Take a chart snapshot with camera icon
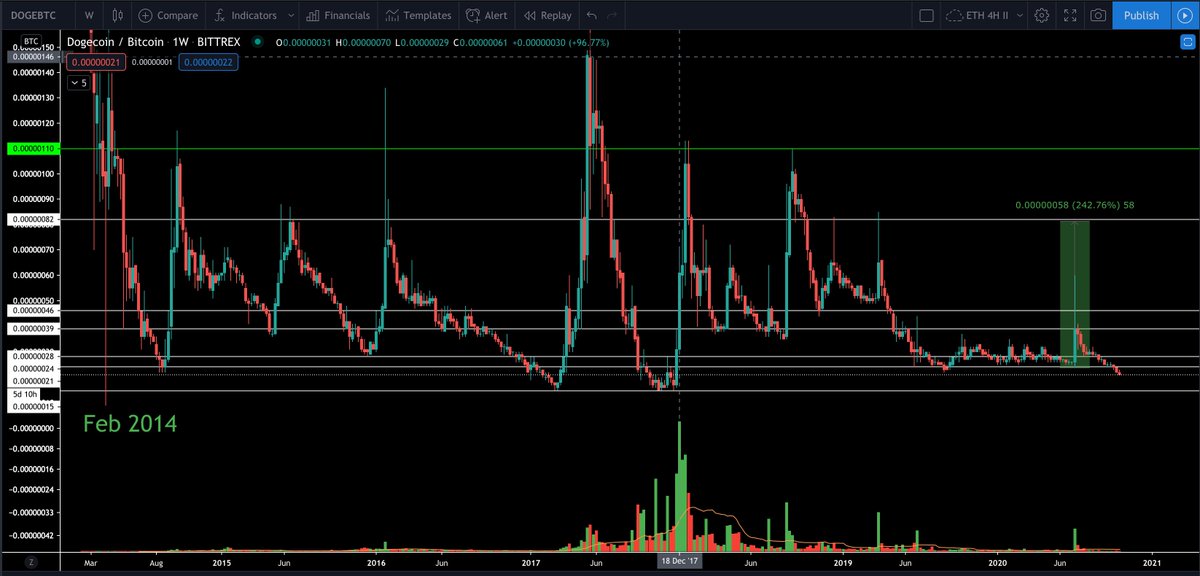 (1099, 15)
